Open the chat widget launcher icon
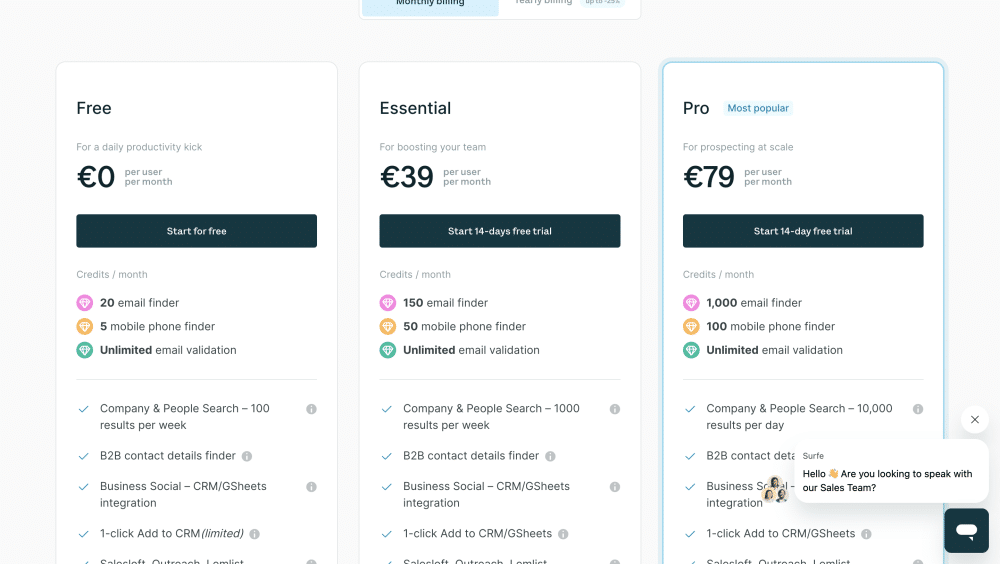The height and width of the screenshot is (564, 1000). click(966, 530)
